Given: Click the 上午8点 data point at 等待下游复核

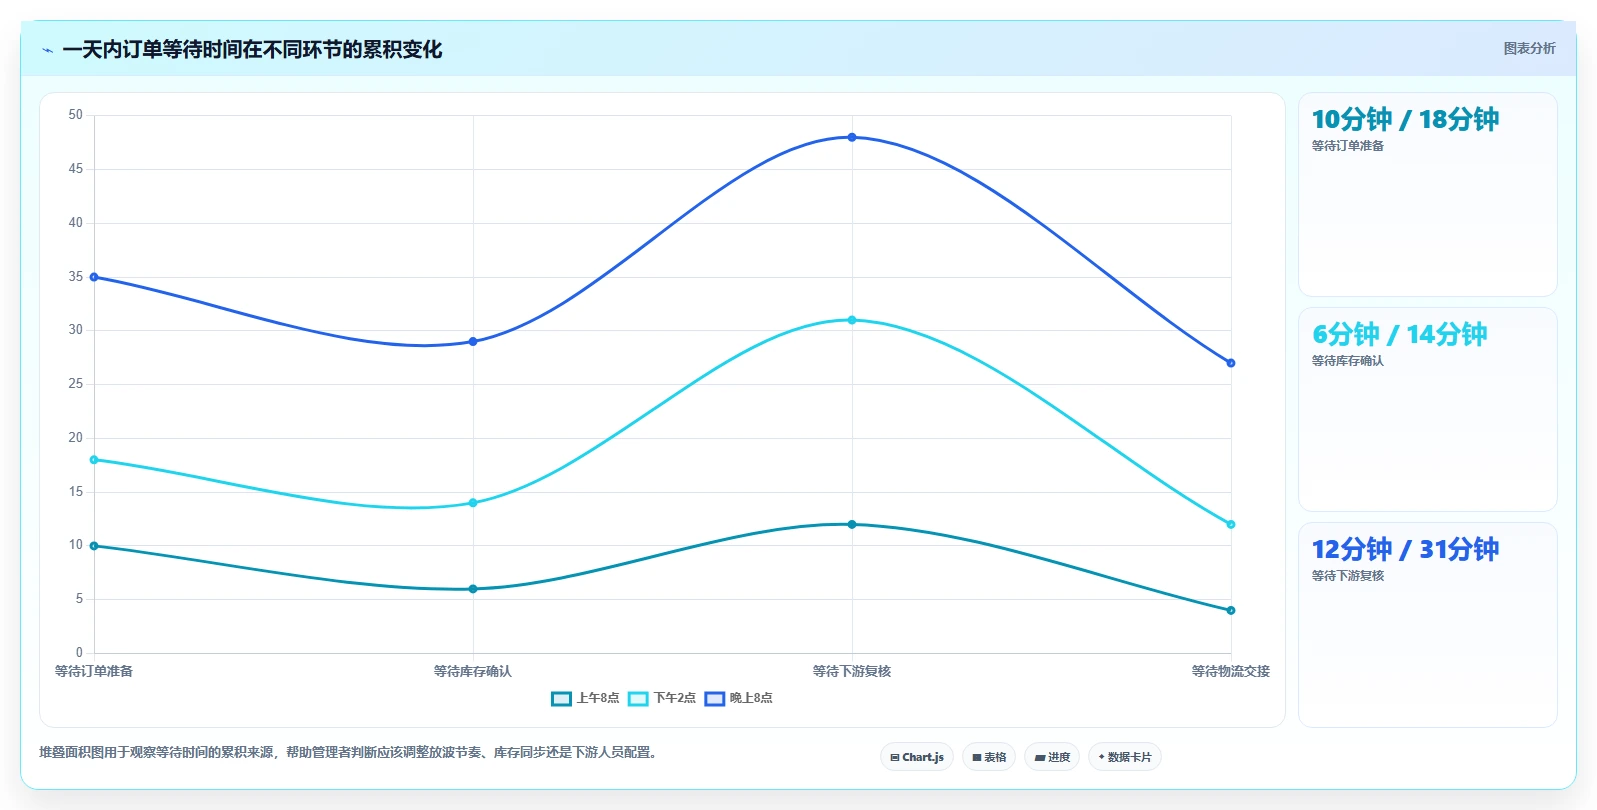Looking at the screenshot, I should (852, 524).
